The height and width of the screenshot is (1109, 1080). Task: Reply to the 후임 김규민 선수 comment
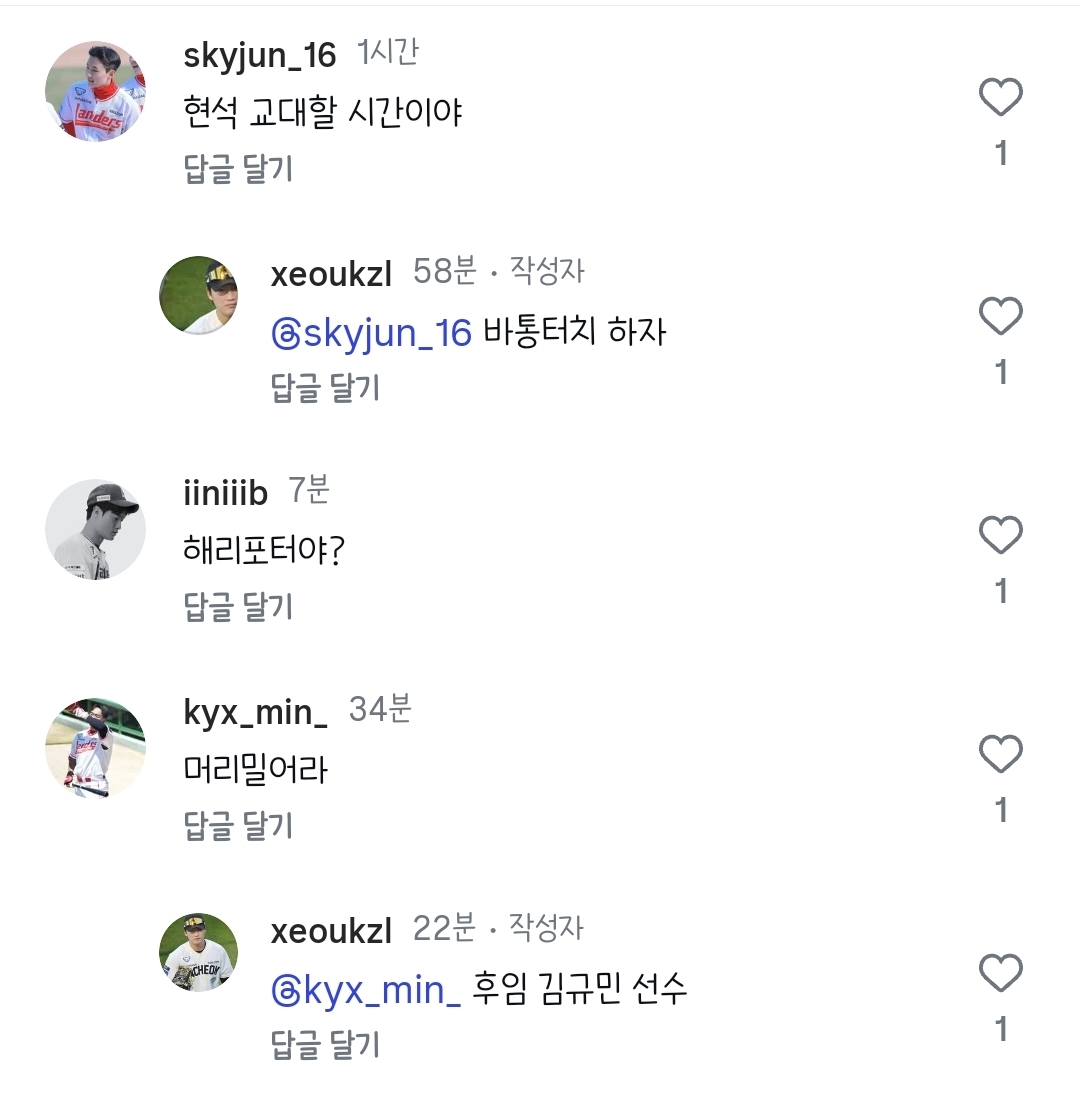coord(325,1045)
